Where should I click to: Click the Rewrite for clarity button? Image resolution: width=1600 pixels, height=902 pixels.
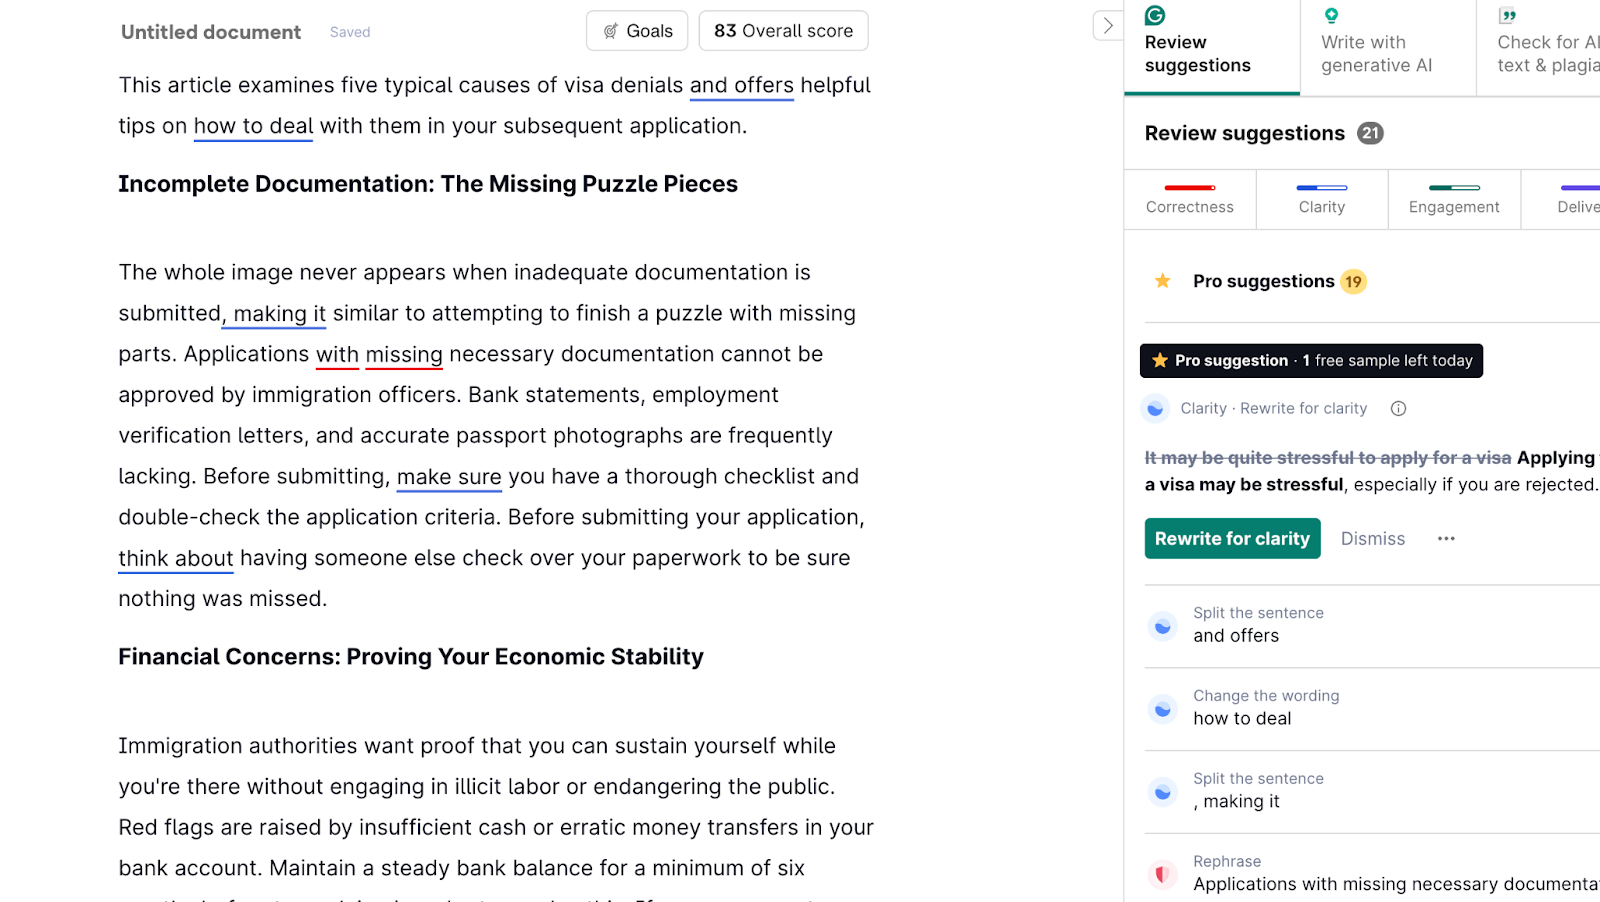point(1232,538)
